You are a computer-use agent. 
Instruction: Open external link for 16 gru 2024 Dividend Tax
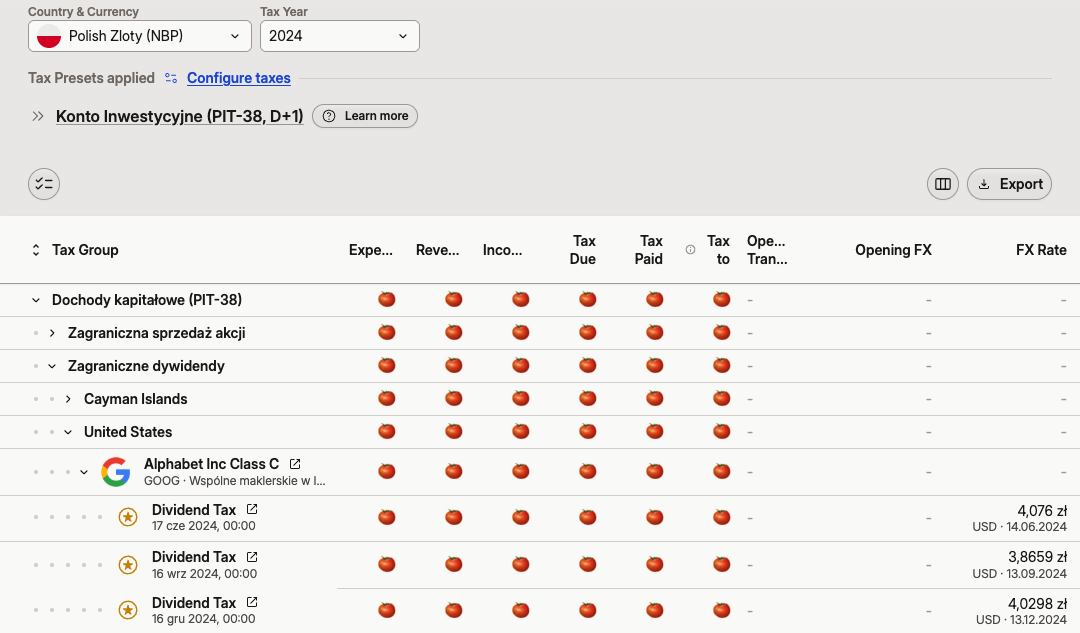tap(252, 602)
